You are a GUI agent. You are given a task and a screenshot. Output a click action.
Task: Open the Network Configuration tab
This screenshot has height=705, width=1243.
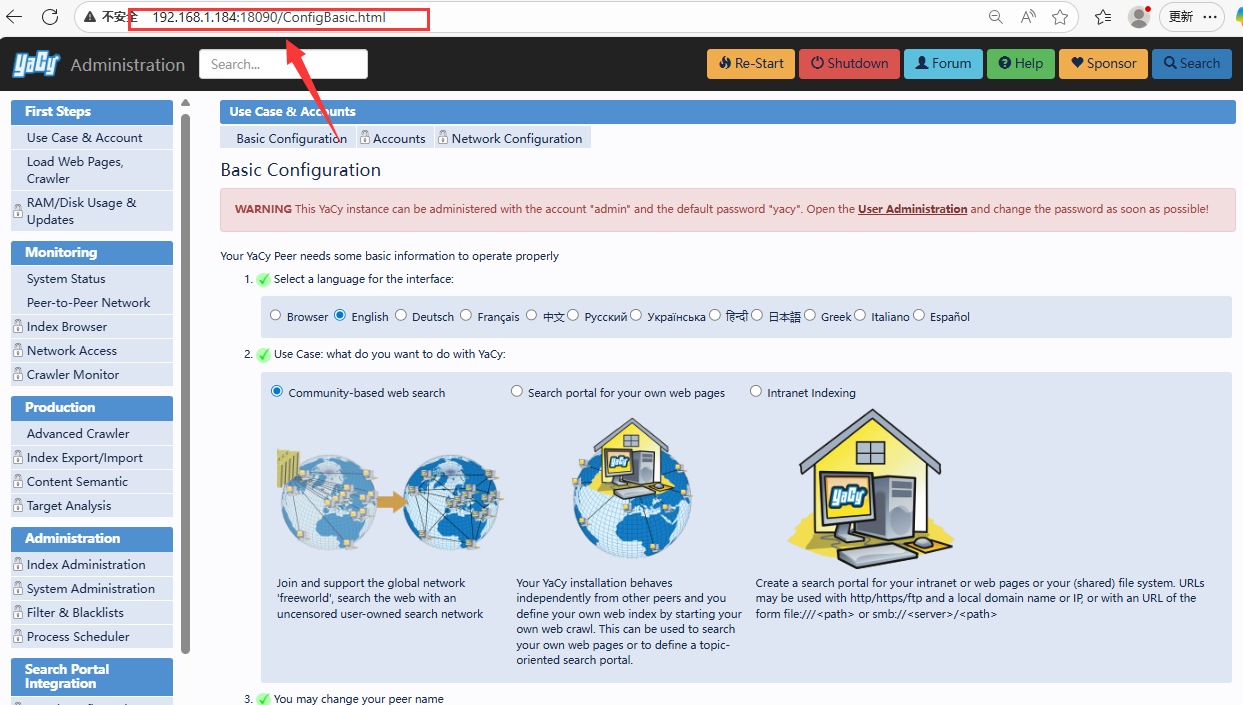[512, 138]
